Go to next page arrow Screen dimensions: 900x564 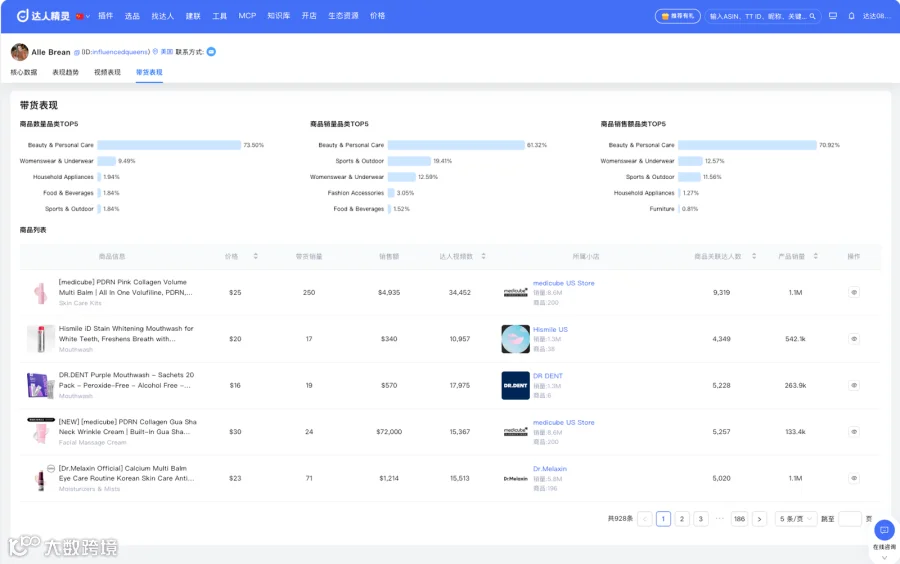(759, 519)
